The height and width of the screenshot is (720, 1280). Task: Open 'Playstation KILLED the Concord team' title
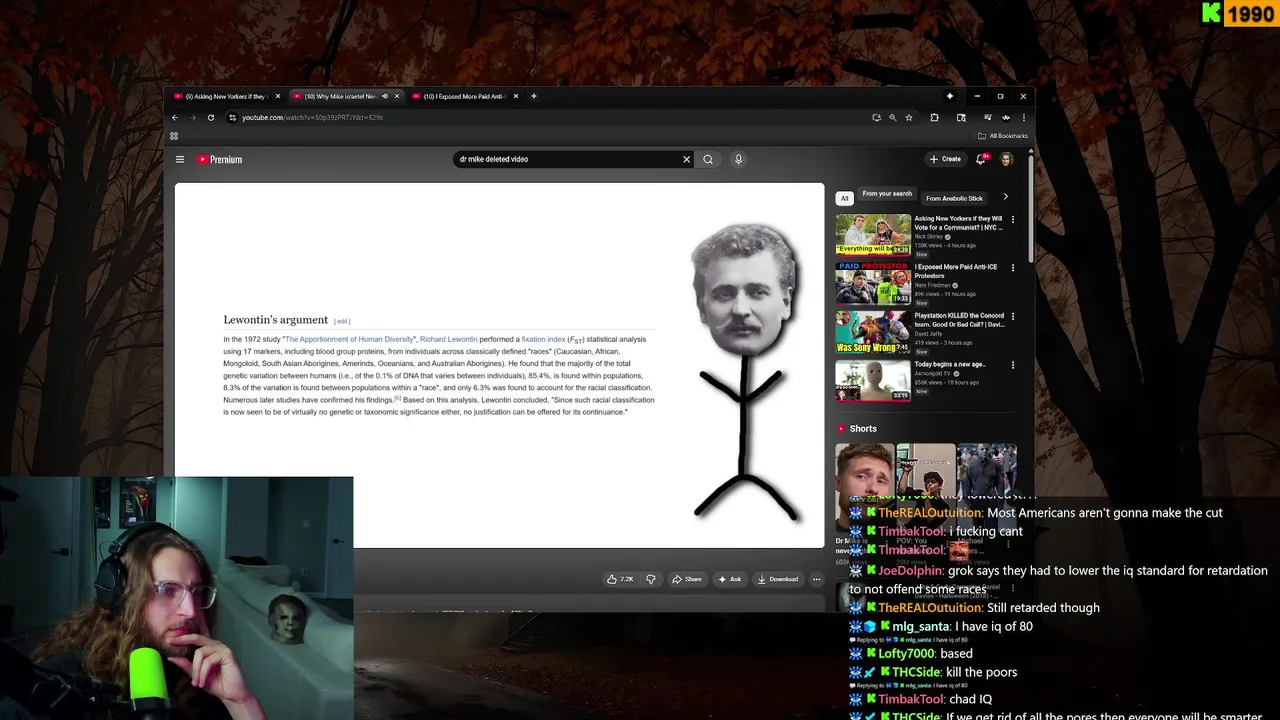click(x=959, y=320)
